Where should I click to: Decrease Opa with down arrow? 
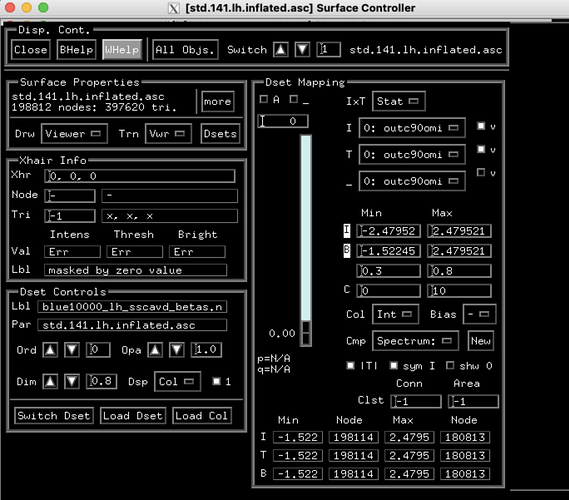pyautogui.click(x=177, y=350)
